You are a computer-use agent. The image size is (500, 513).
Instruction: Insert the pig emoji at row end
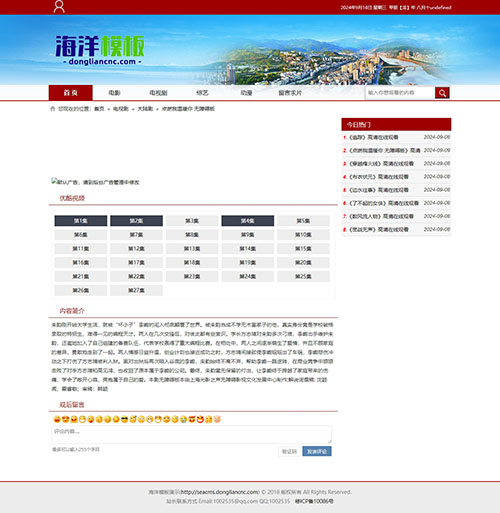click(x=217, y=419)
